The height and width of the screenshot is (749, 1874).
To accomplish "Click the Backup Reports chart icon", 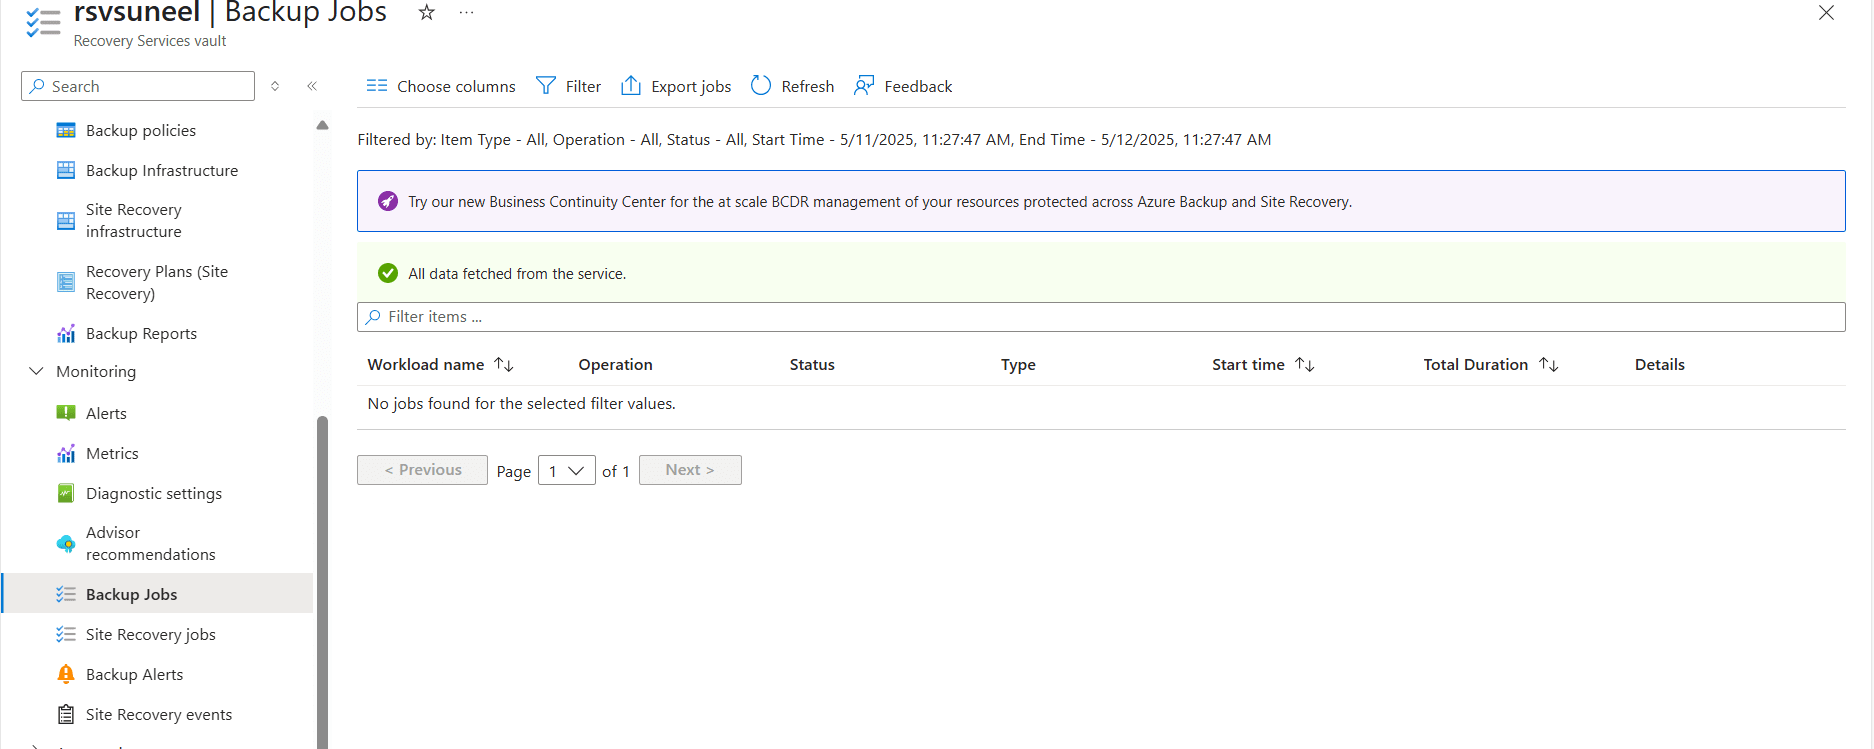I will click(66, 334).
